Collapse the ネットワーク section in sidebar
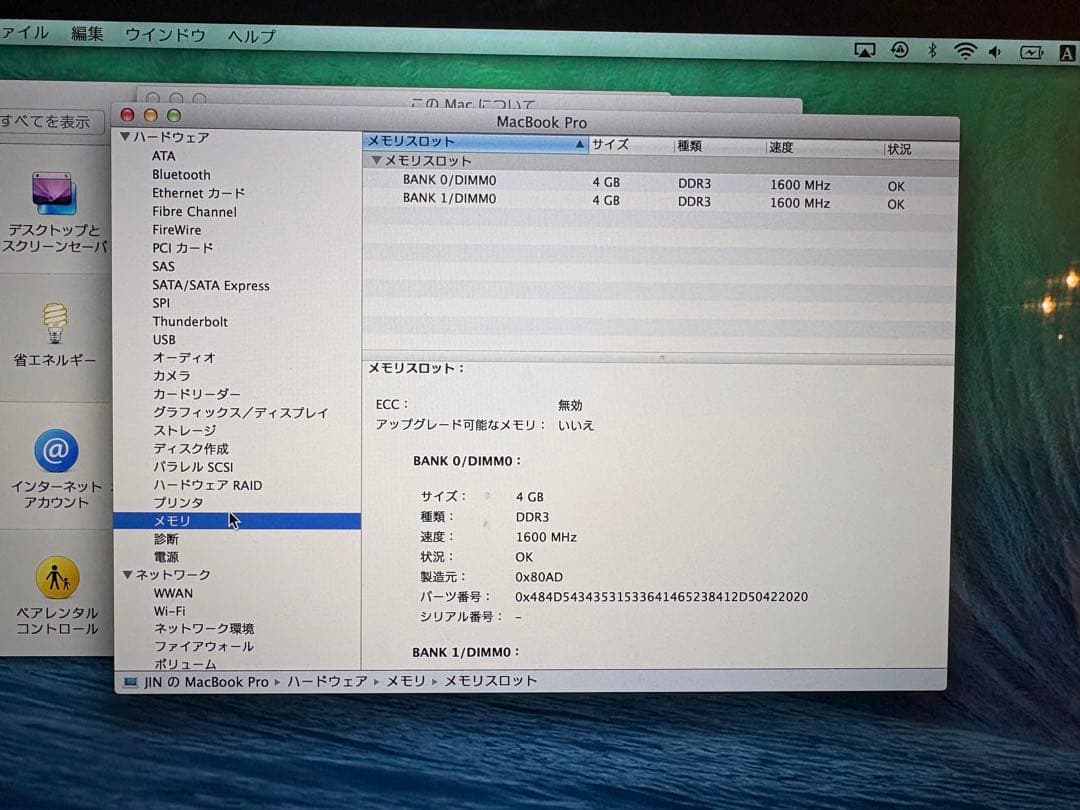This screenshot has height=810, width=1080. coord(127,574)
